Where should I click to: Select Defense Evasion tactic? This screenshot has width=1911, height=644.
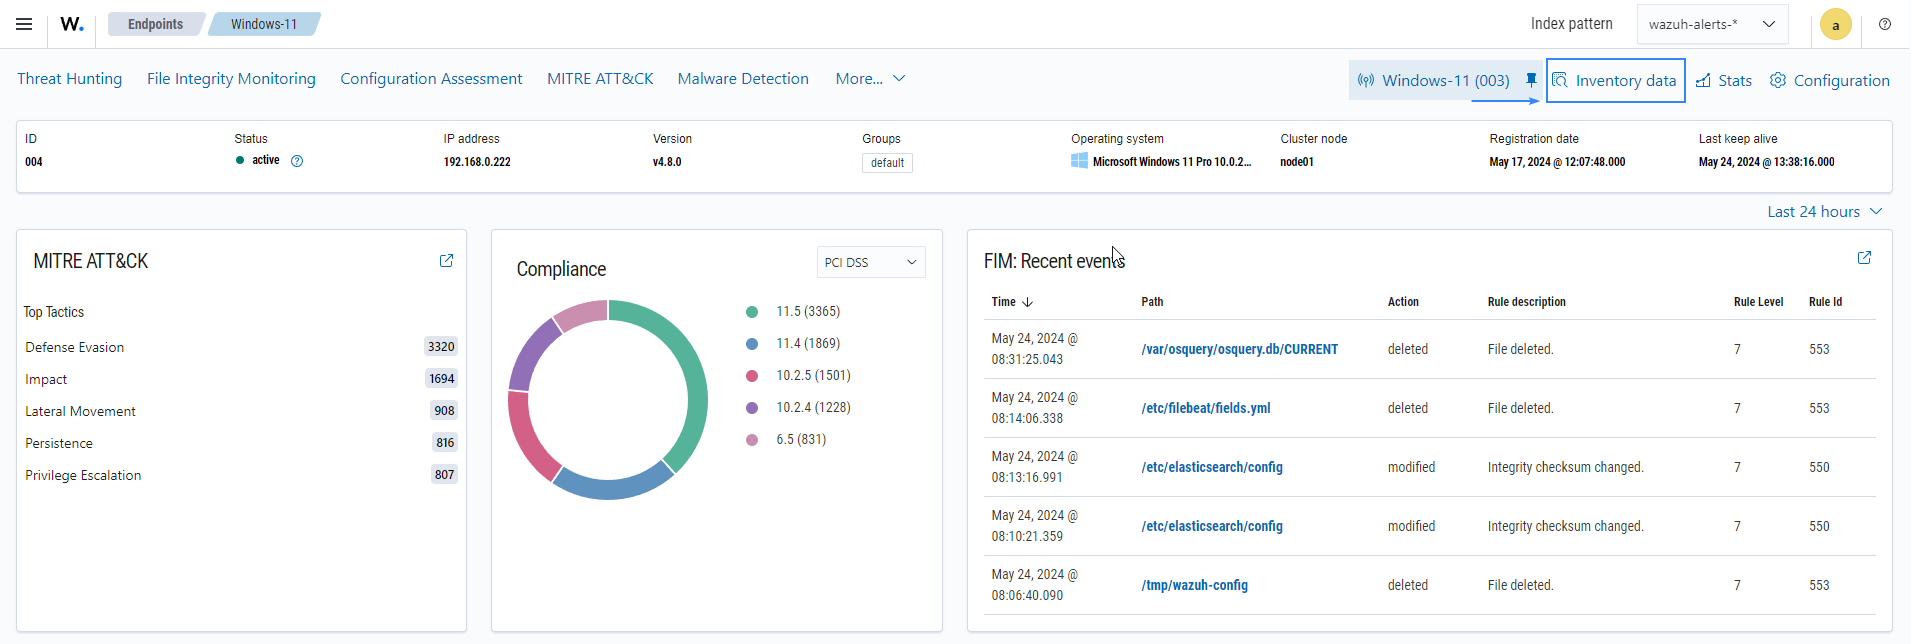coord(75,347)
